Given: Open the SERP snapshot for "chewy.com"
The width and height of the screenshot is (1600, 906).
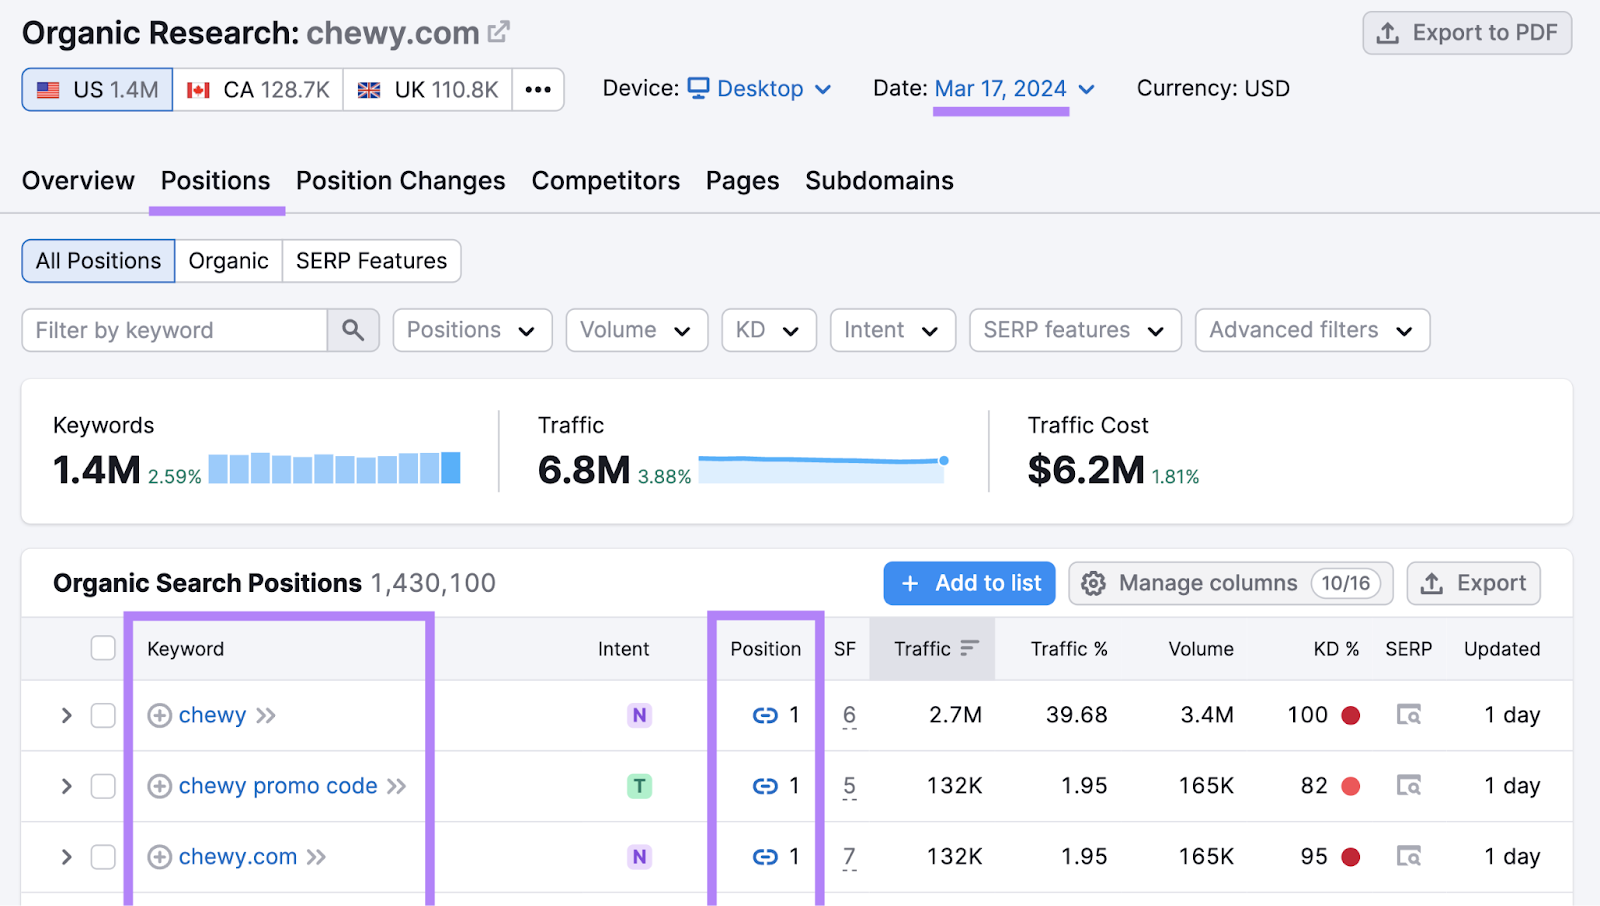Looking at the screenshot, I should pyautogui.click(x=1409, y=857).
